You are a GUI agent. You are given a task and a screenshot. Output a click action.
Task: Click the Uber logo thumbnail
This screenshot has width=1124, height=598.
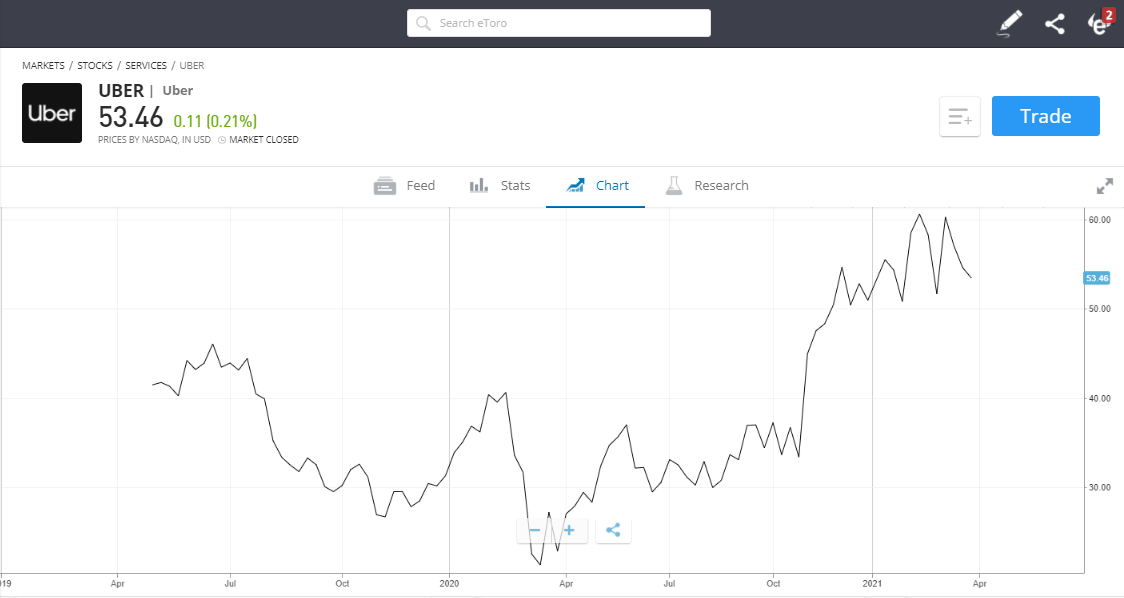51,112
